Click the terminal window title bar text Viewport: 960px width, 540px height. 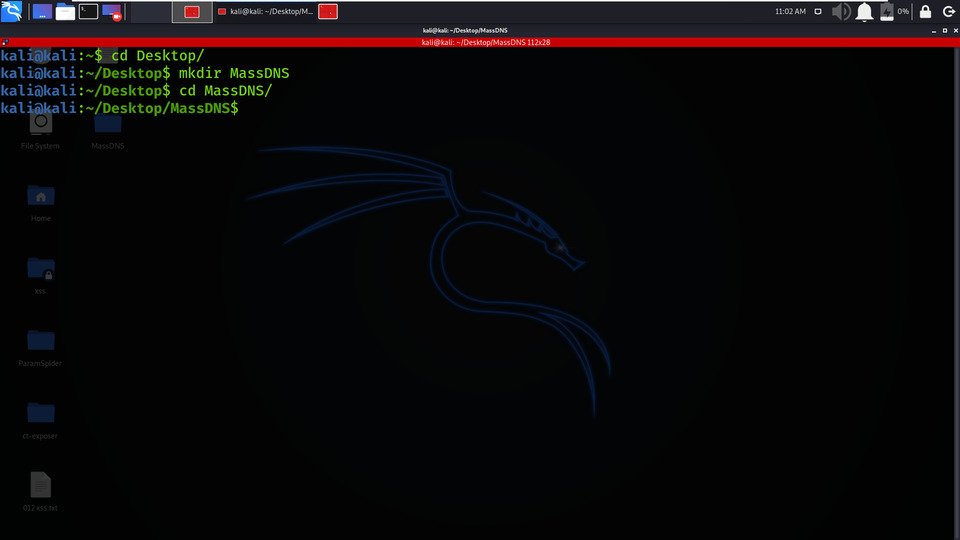click(465, 30)
